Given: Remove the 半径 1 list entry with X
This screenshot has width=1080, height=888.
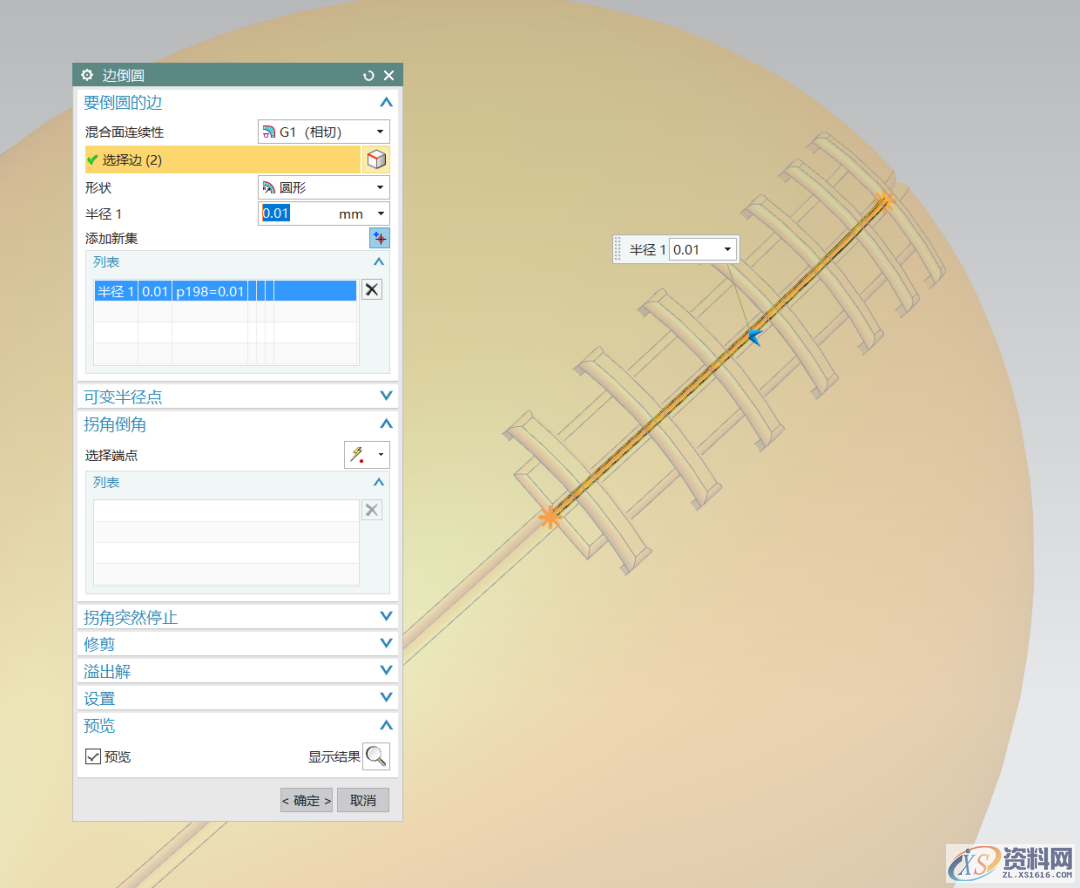Looking at the screenshot, I should 371,290.
